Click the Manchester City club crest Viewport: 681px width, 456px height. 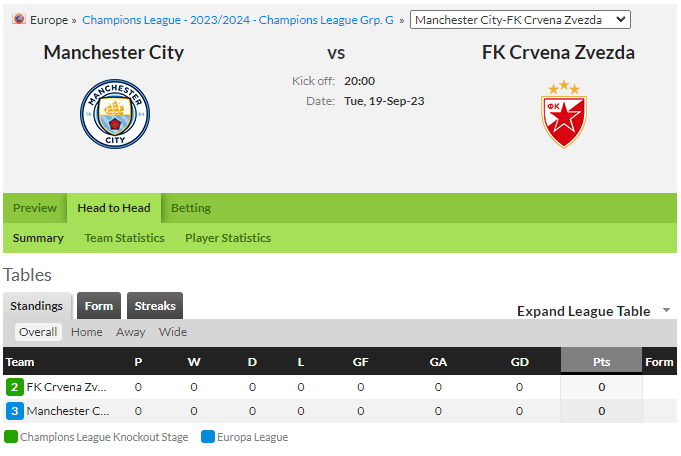115,114
